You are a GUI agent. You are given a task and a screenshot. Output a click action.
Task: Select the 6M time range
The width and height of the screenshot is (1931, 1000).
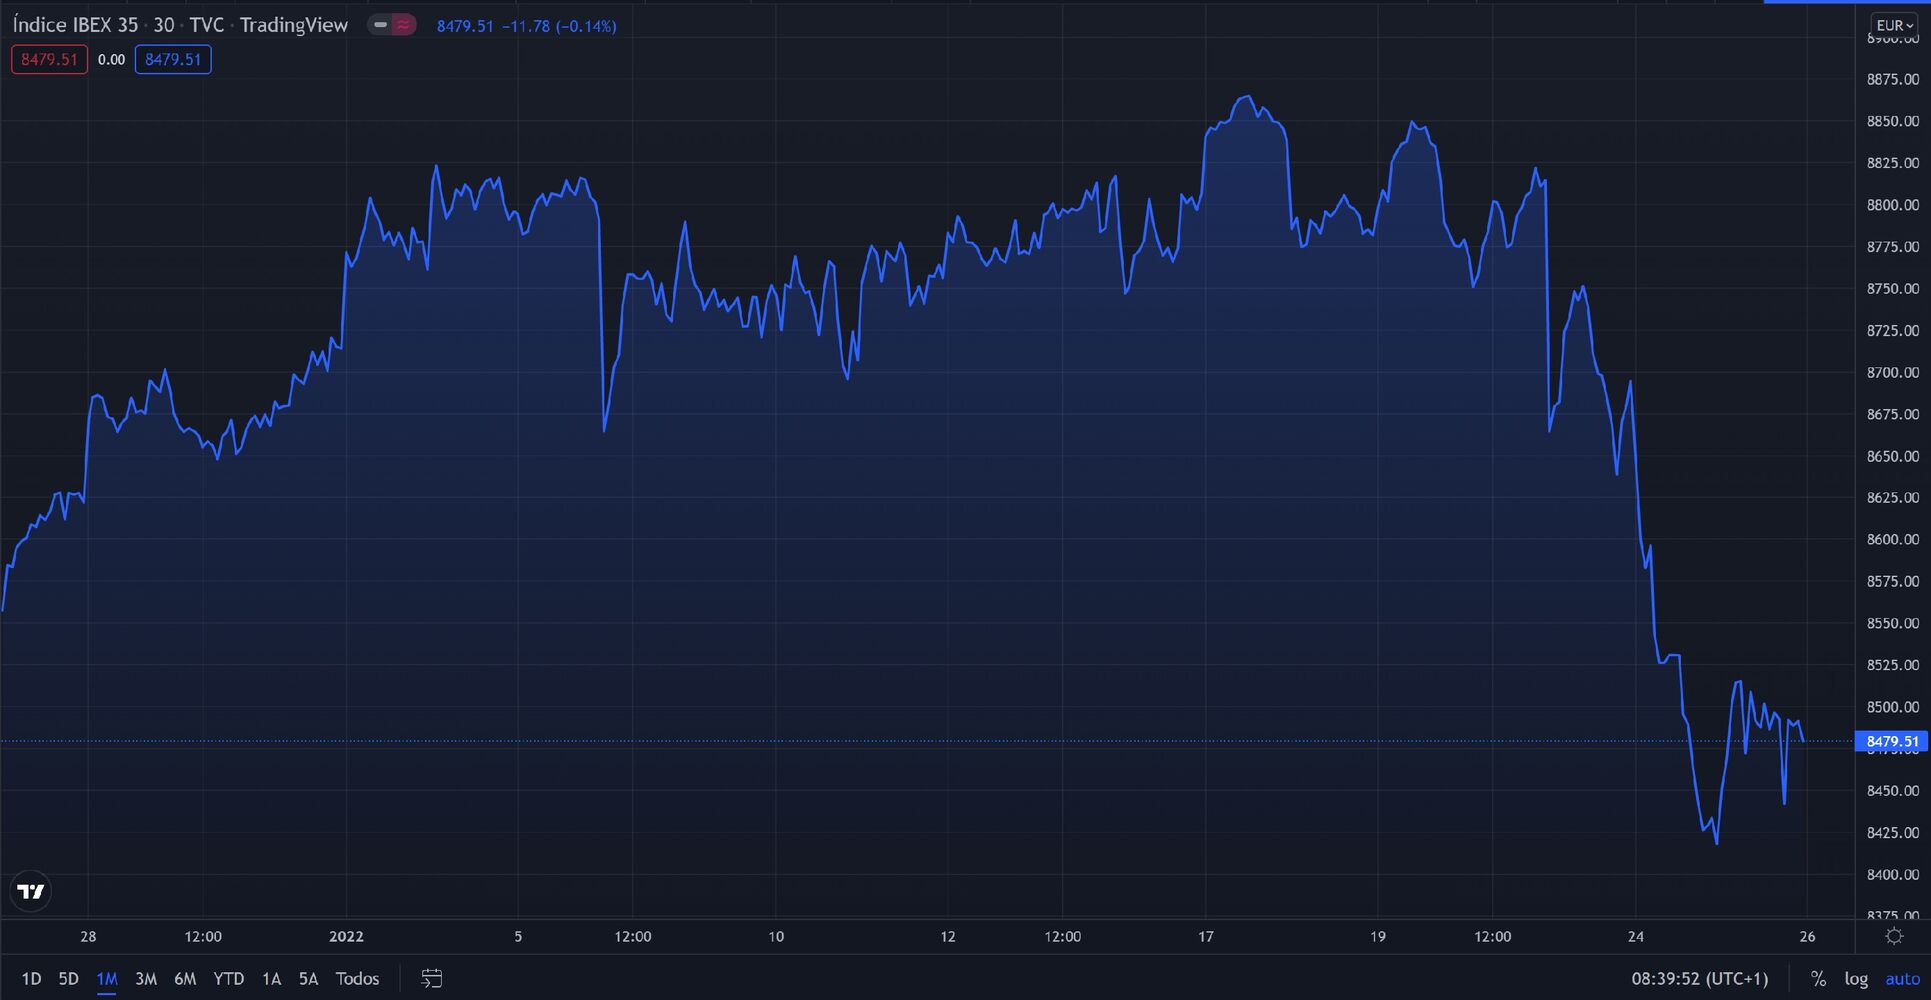[185, 979]
